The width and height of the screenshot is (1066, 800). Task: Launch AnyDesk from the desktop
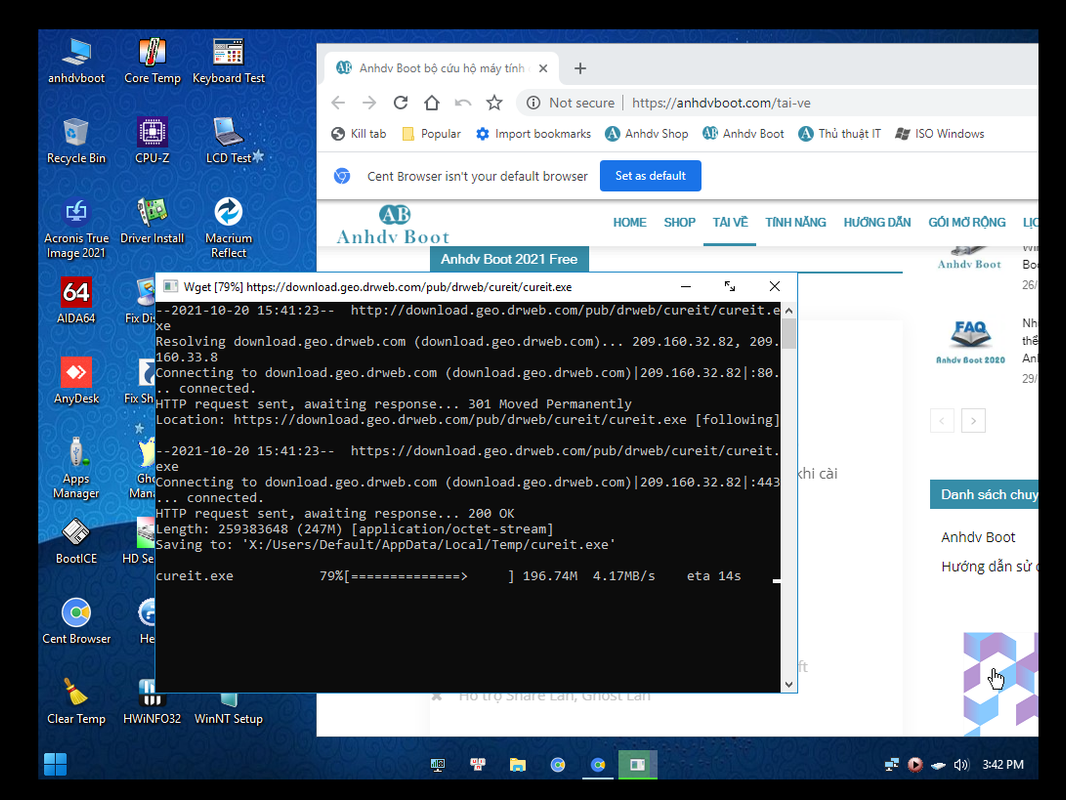point(76,381)
